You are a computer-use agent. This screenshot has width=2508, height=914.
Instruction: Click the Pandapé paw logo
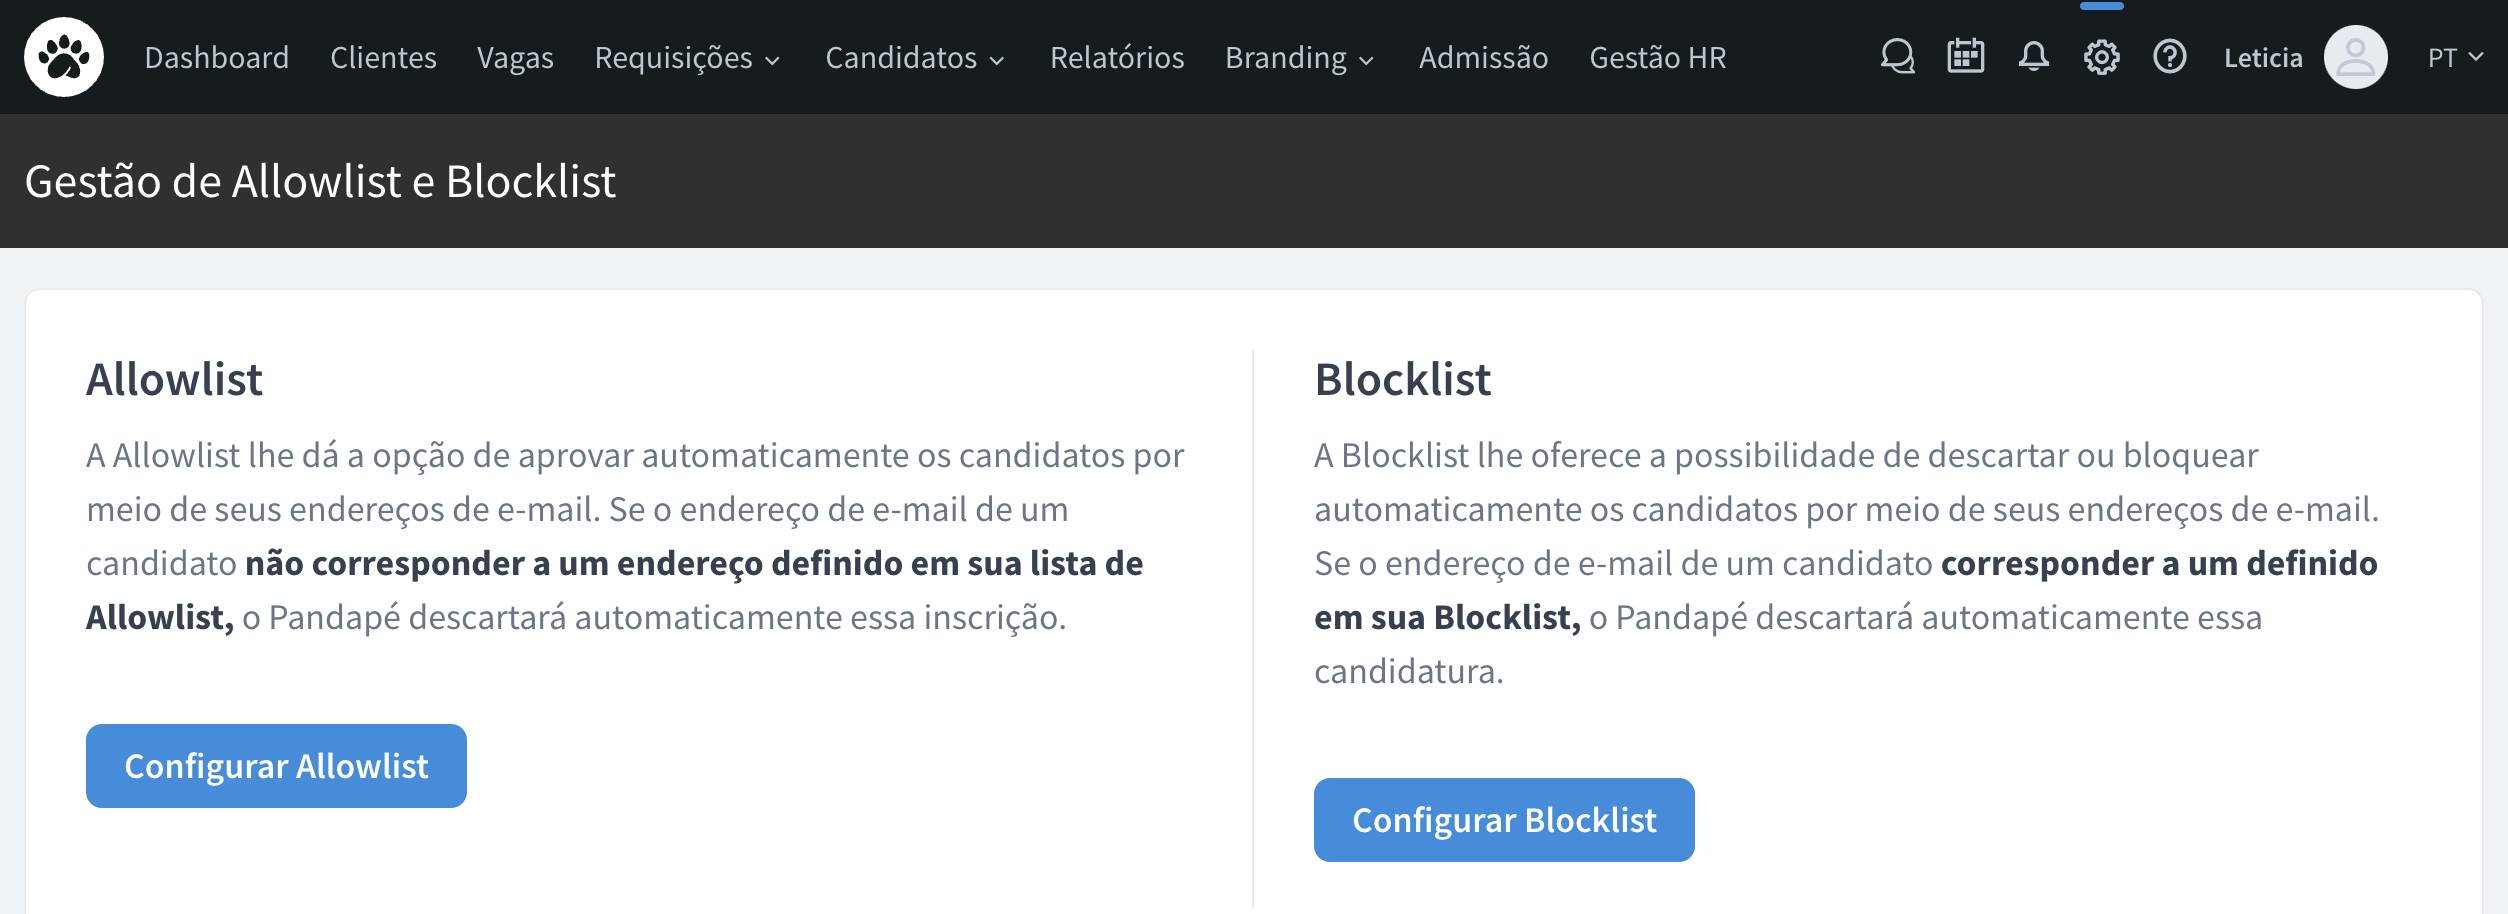tap(64, 57)
